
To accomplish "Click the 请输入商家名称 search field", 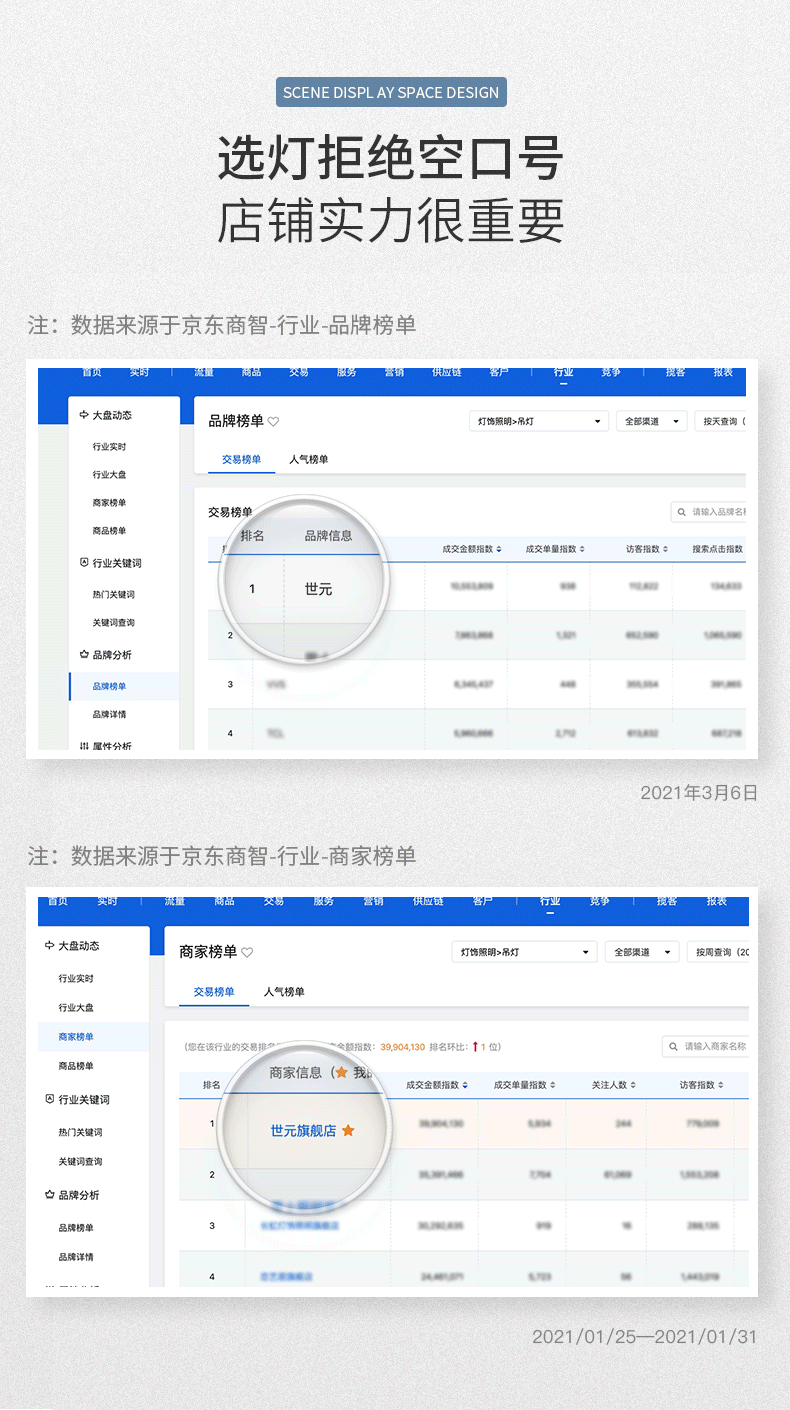I will pos(714,1046).
